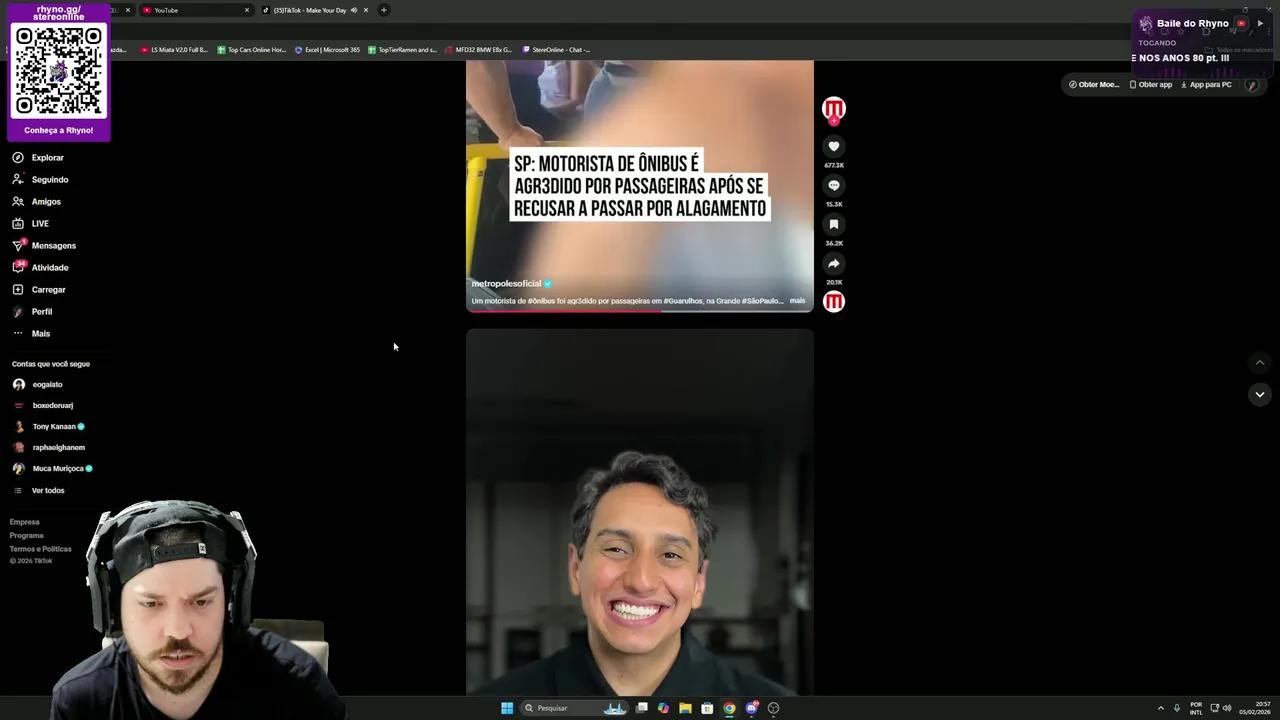Click Empresa footer link

[25, 522]
